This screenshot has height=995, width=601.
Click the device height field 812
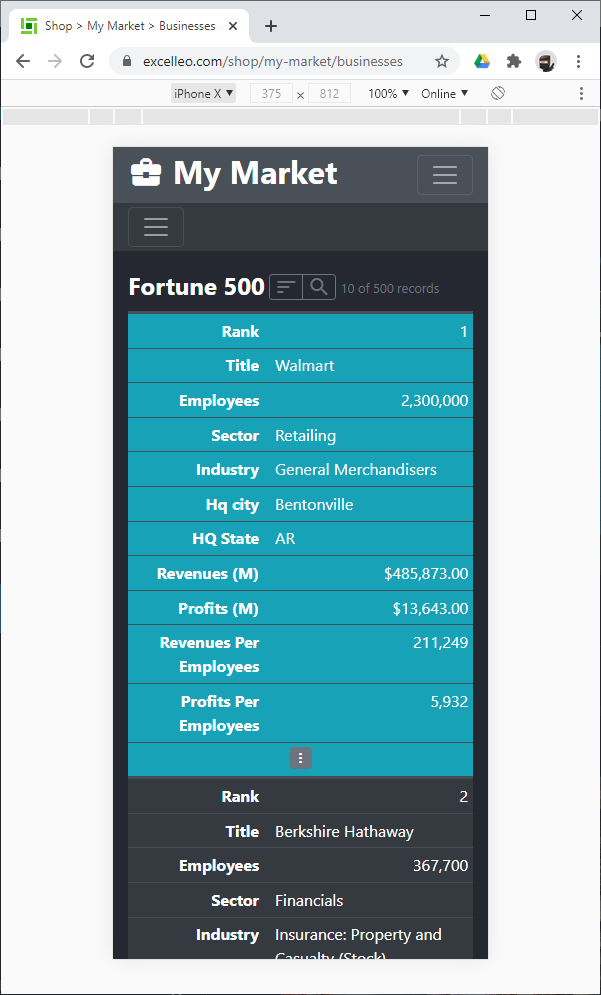(329, 93)
